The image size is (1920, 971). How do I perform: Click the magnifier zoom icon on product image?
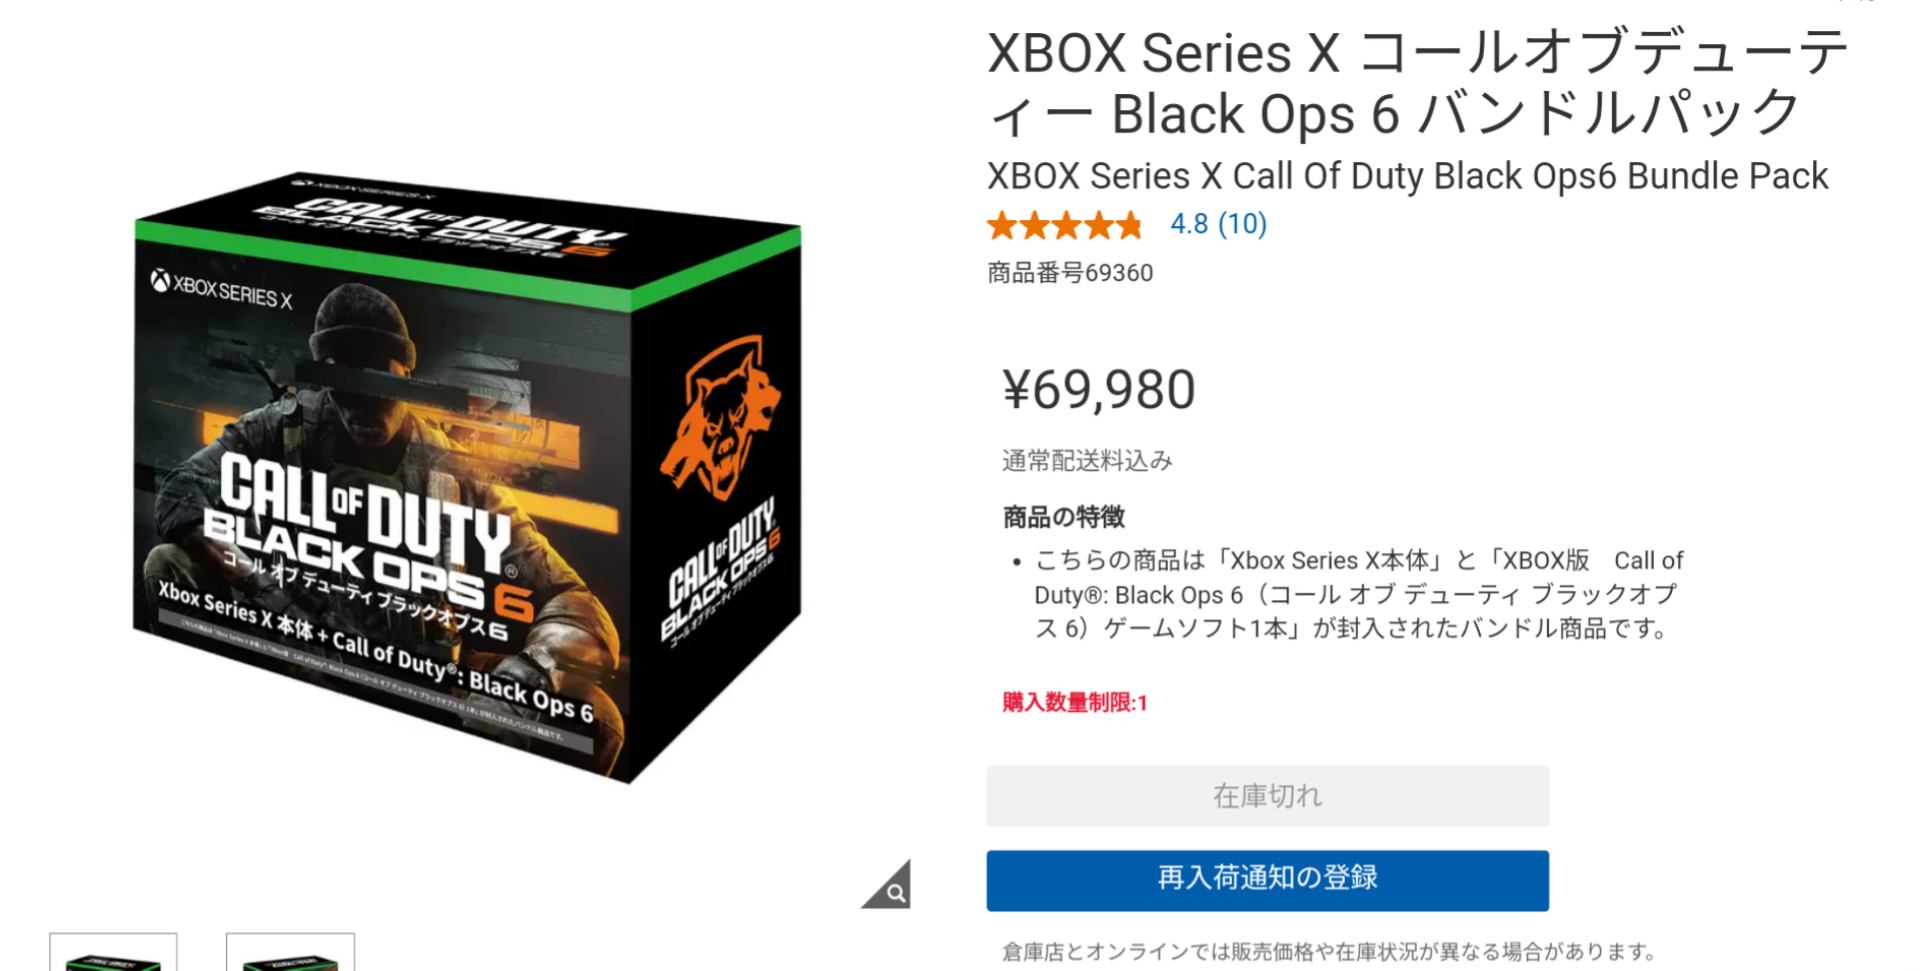[x=888, y=885]
